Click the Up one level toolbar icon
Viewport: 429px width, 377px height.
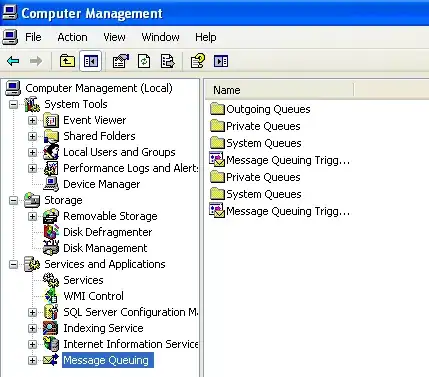pos(67,61)
